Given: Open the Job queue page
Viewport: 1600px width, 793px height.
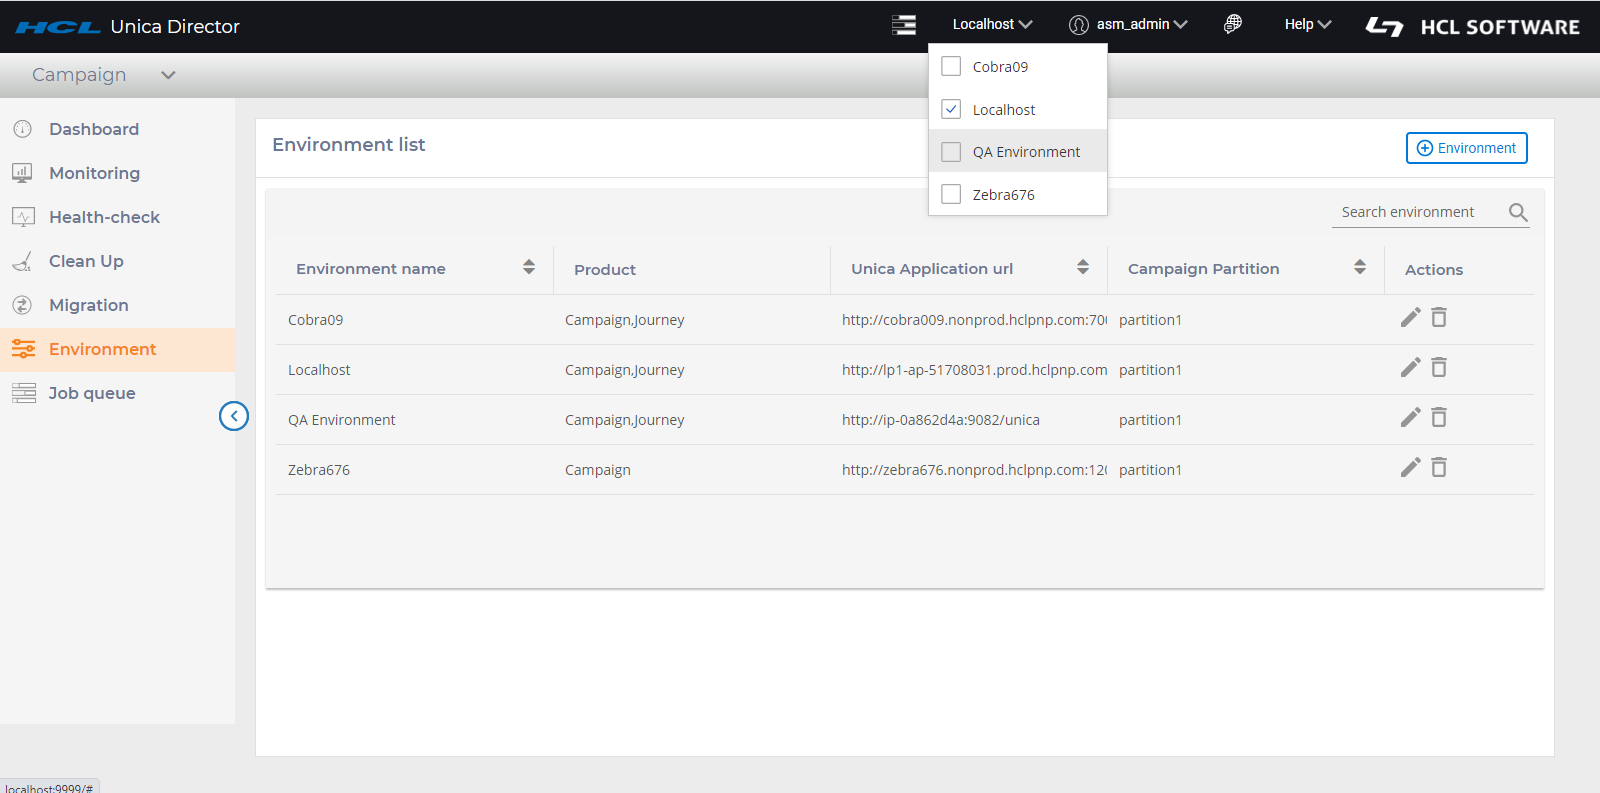Looking at the screenshot, I should click(x=92, y=393).
